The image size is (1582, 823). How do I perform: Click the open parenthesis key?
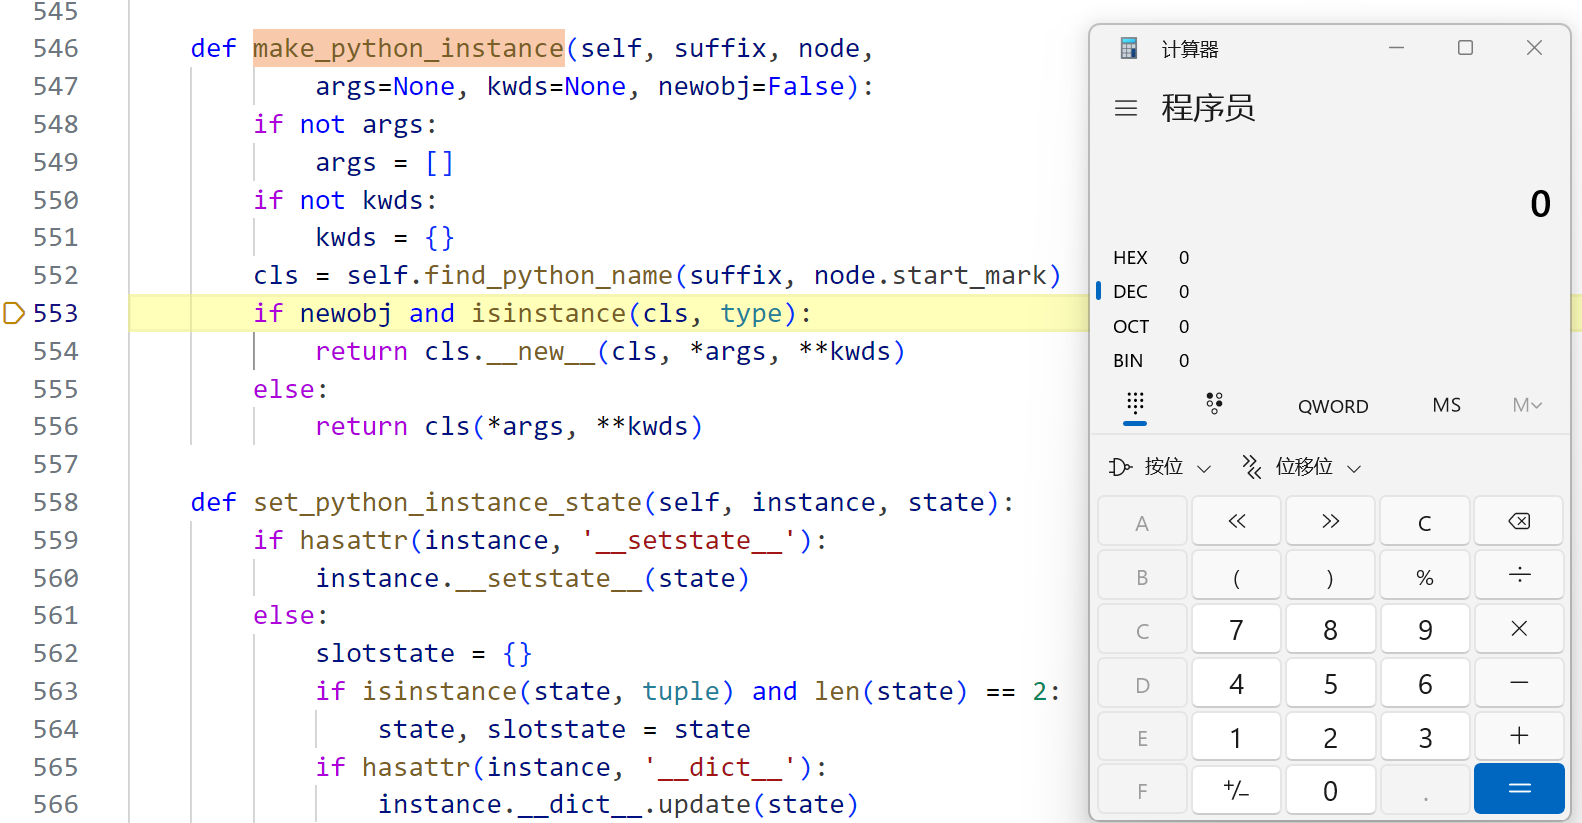click(1237, 575)
